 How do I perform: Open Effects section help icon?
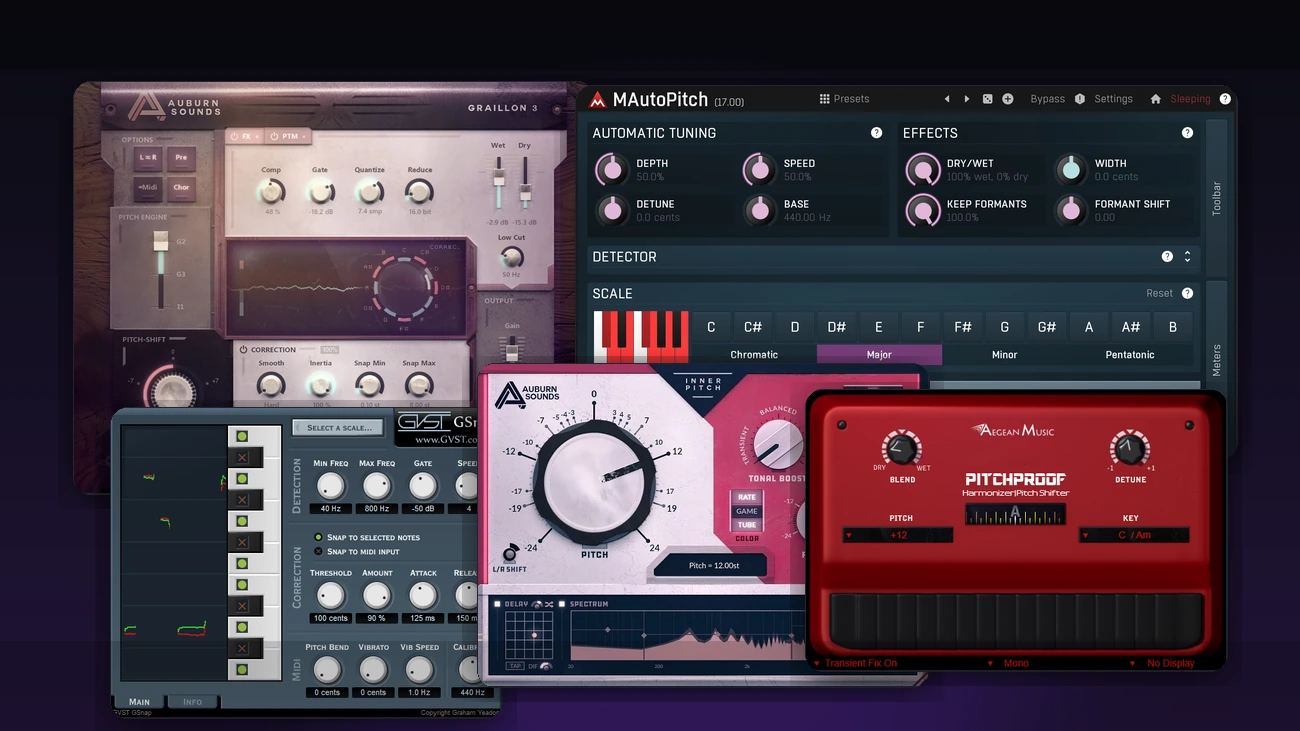pyautogui.click(x=1187, y=133)
